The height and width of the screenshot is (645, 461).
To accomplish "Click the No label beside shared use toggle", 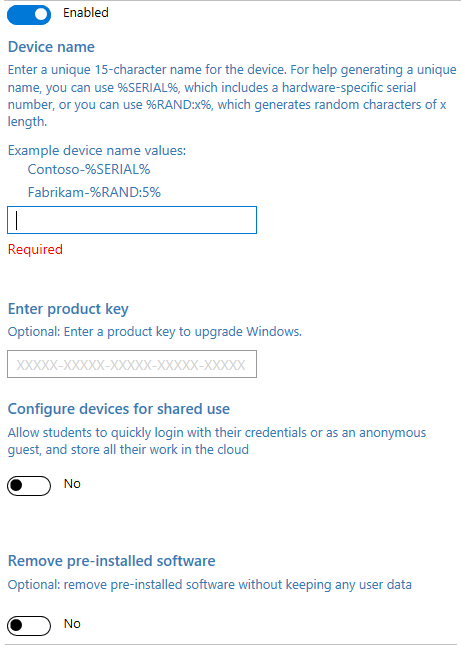I will point(72,484).
